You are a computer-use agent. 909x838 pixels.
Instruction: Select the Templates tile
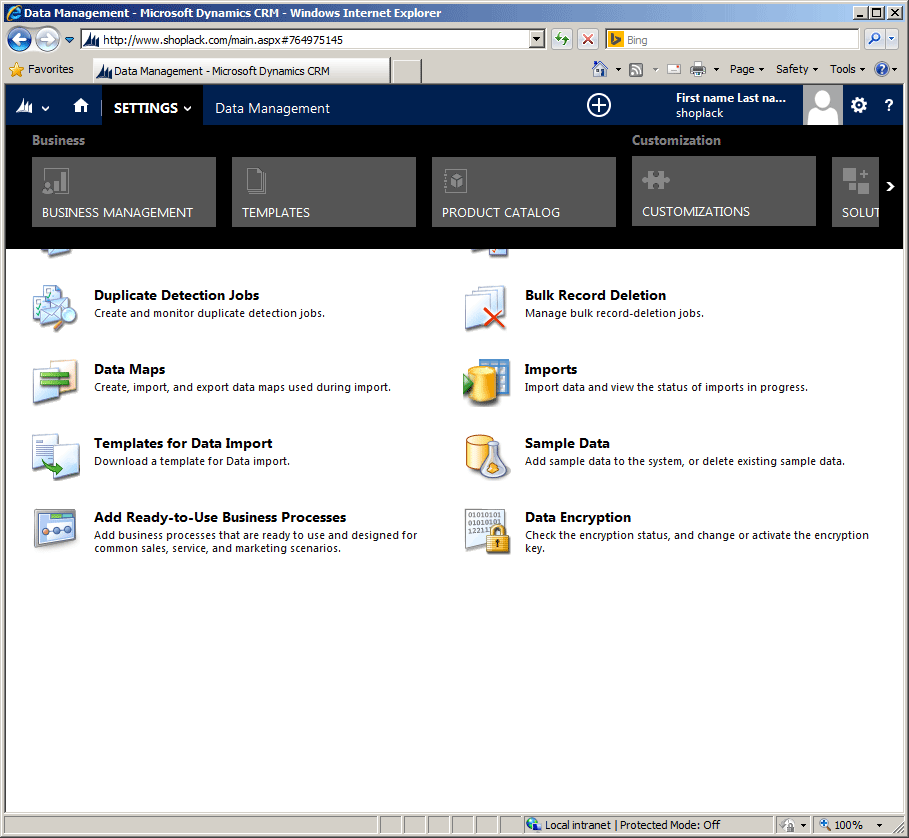pos(324,192)
